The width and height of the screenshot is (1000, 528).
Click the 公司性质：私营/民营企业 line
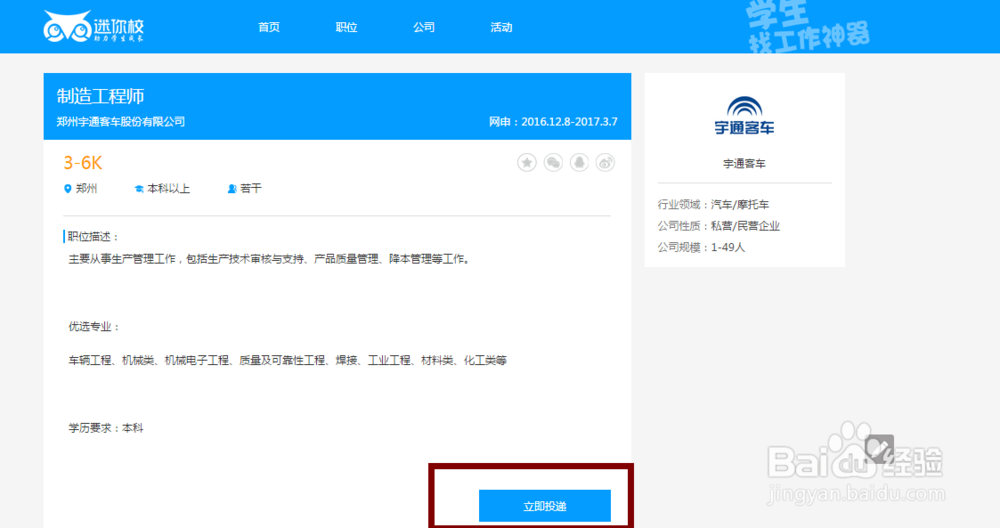(x=719, y=226)
